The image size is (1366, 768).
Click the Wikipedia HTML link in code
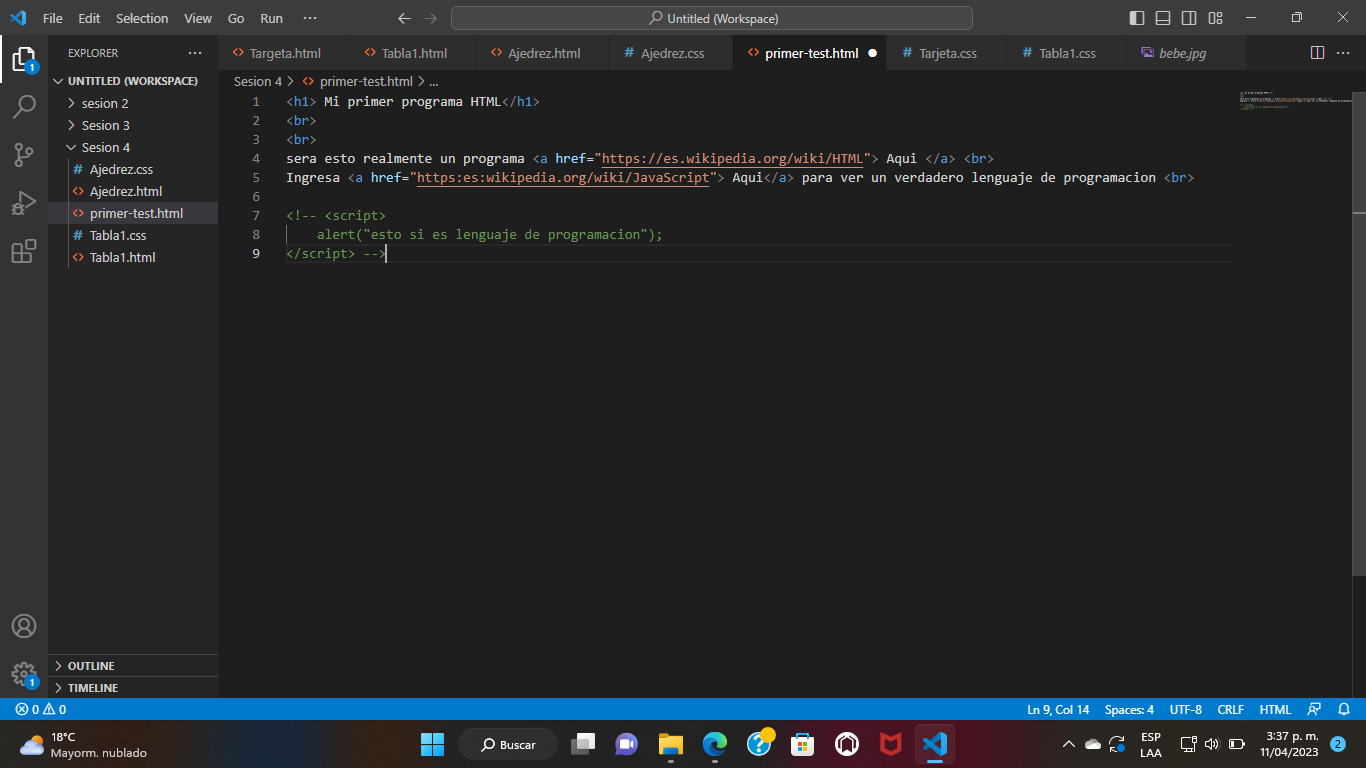(x=732, y=158)
